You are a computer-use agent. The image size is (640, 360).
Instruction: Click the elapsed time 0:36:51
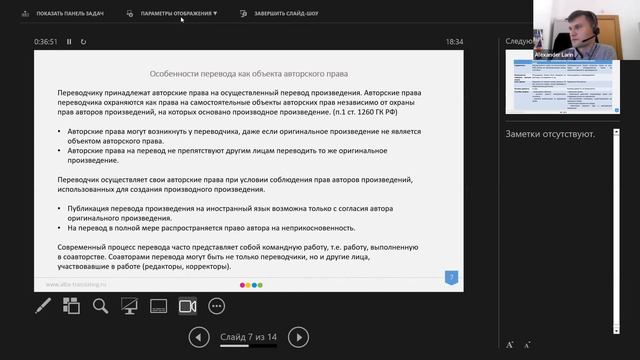[46, 42]
